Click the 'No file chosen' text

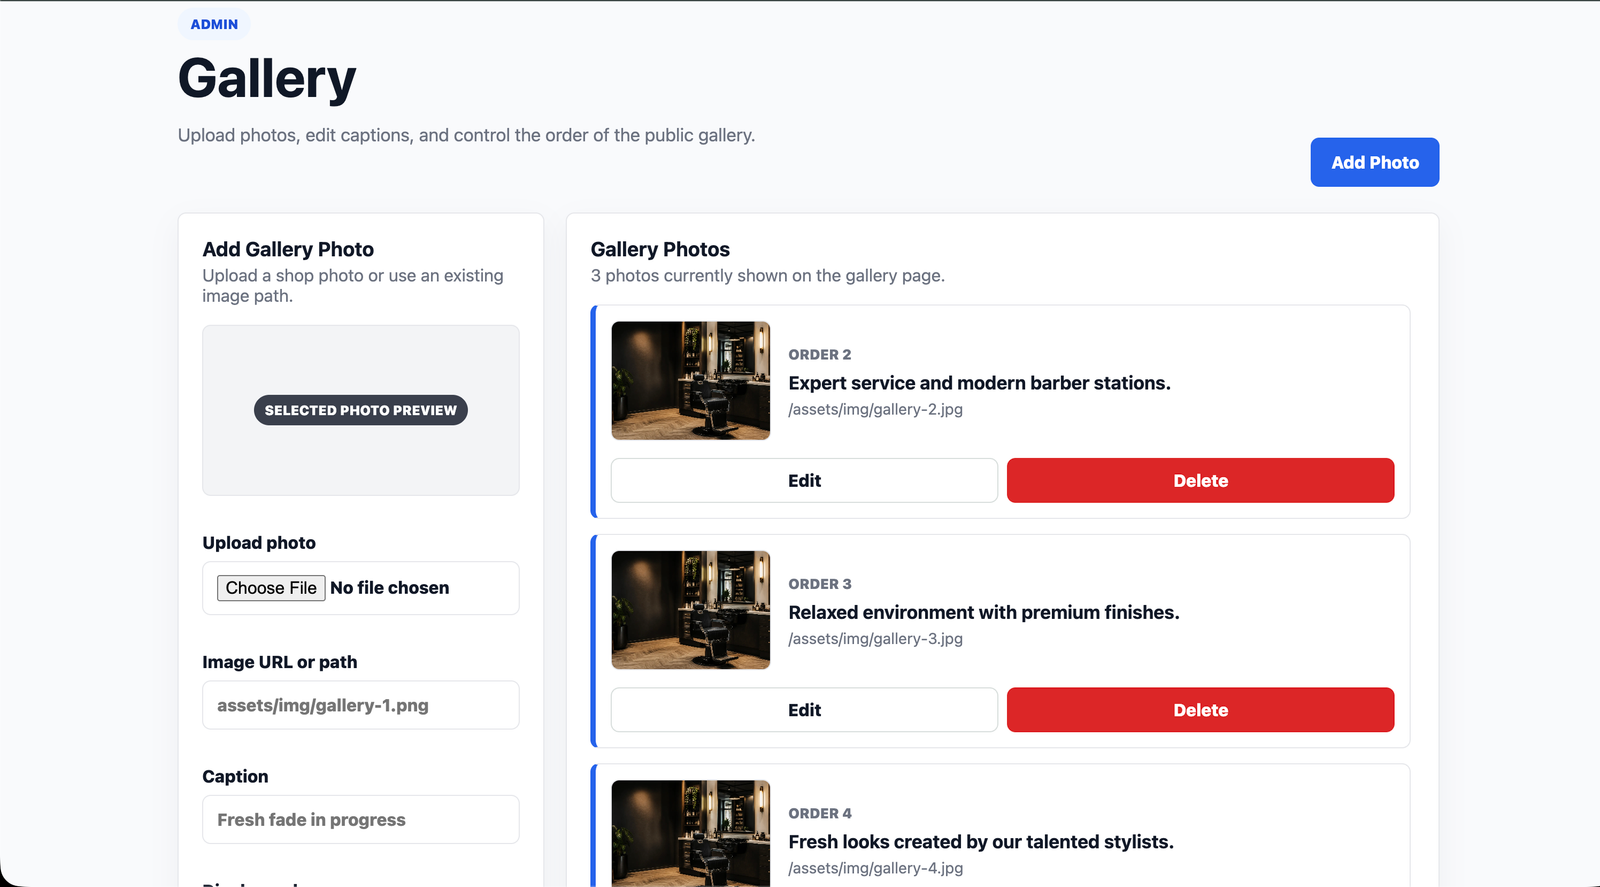tap(389, 588)
